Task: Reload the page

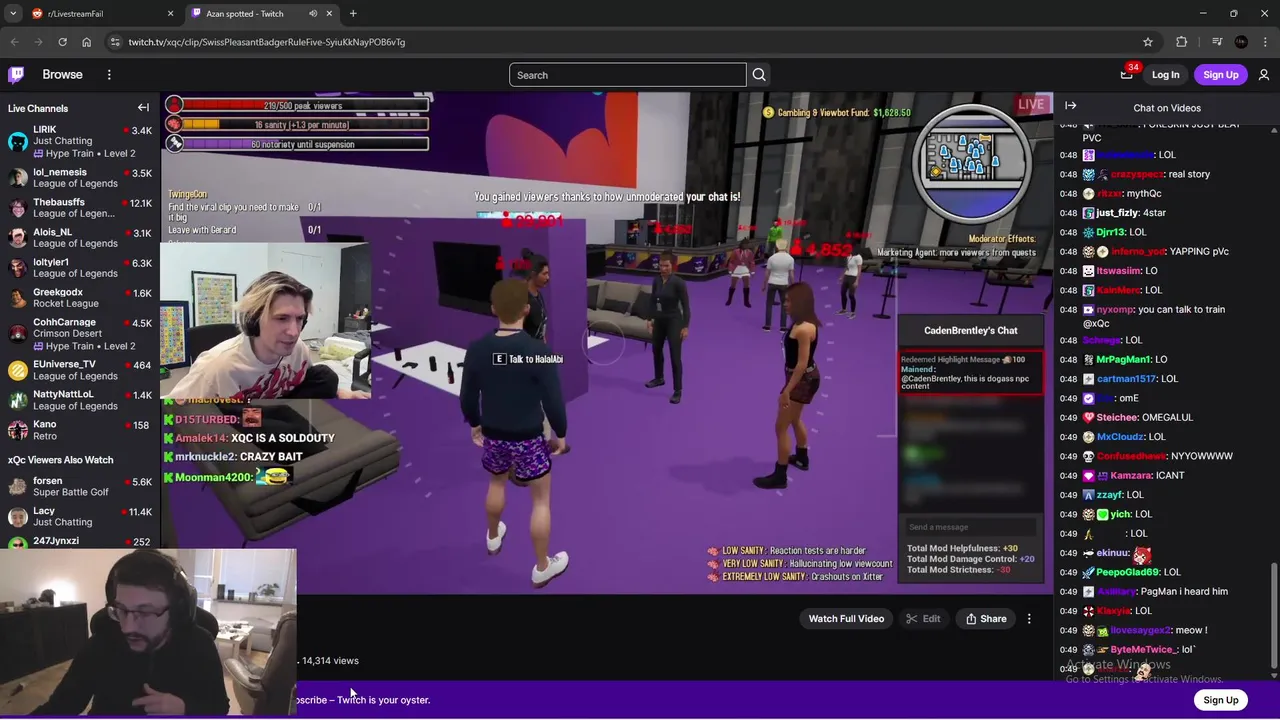Action: point(62,42)
